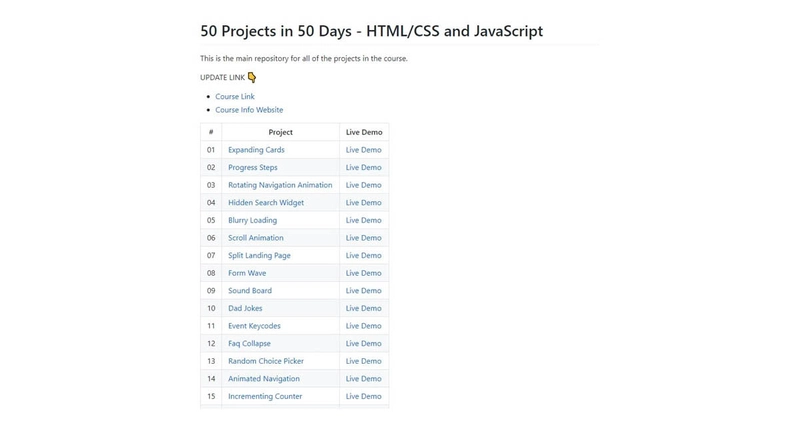Click the pointing hand emoji icon
The height and width of the screenshot is (423, 800).
(x=252, y=77)
